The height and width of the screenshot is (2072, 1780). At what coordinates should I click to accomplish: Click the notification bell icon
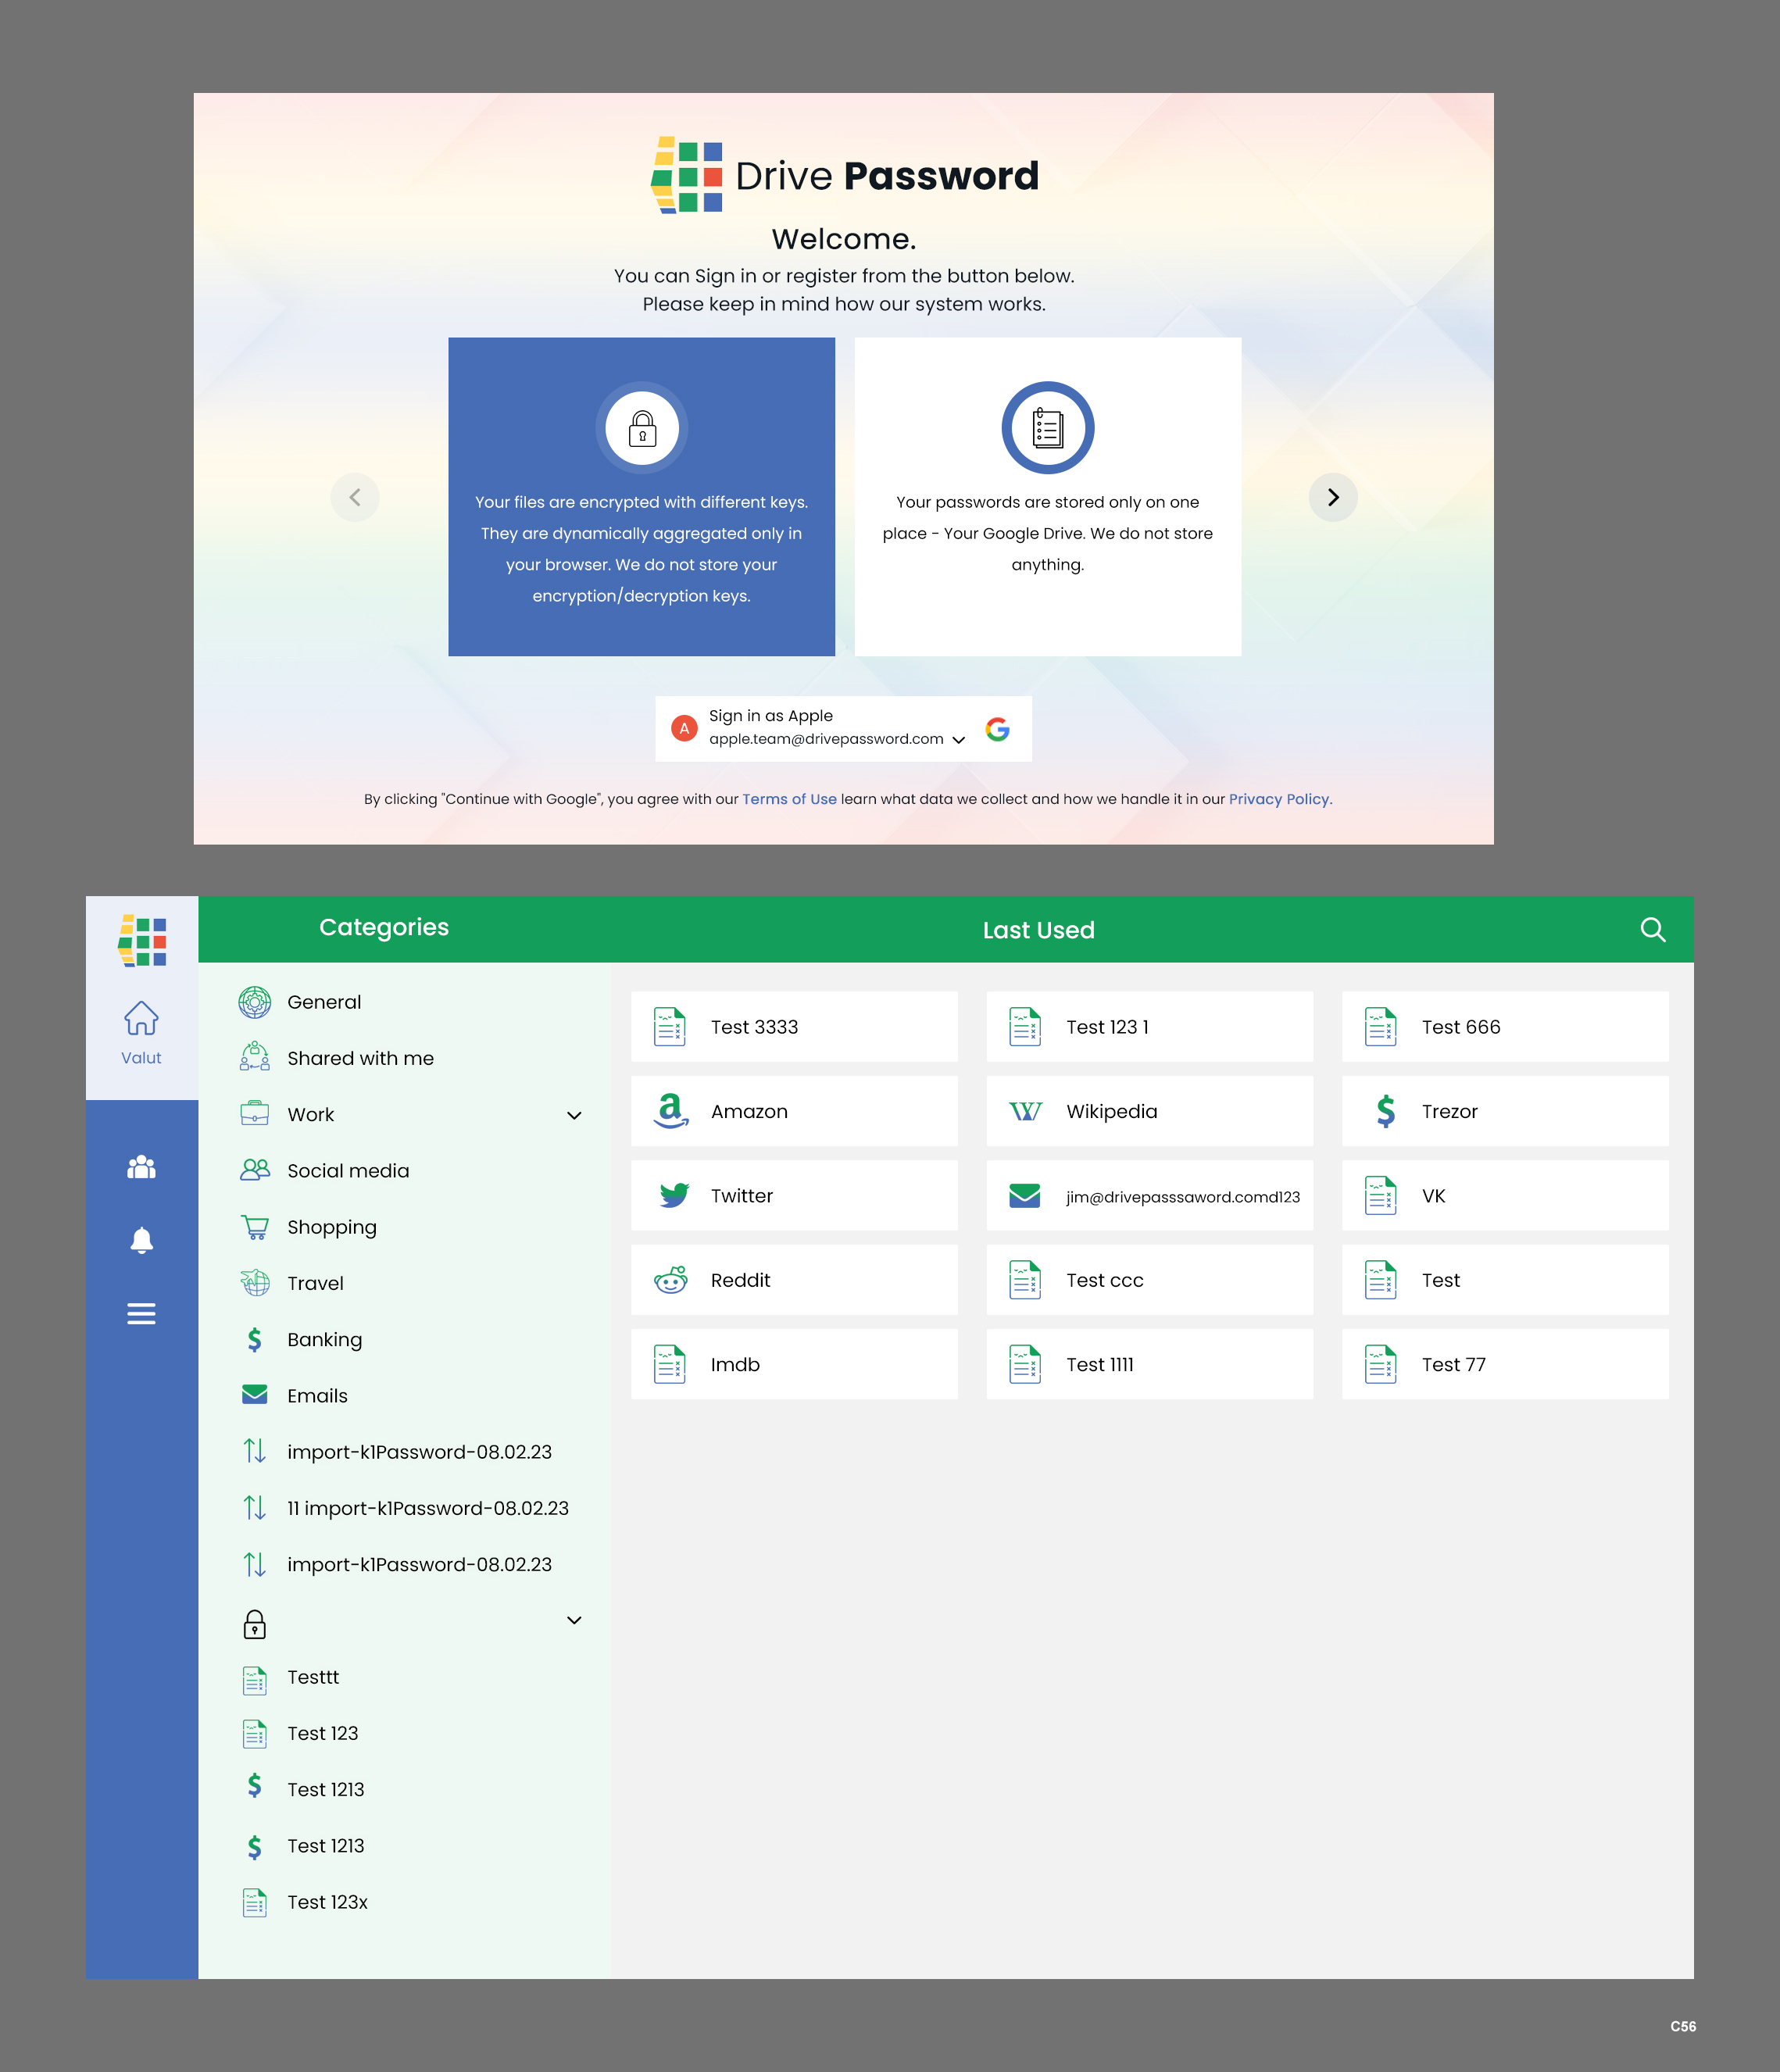pos(141,1240)
